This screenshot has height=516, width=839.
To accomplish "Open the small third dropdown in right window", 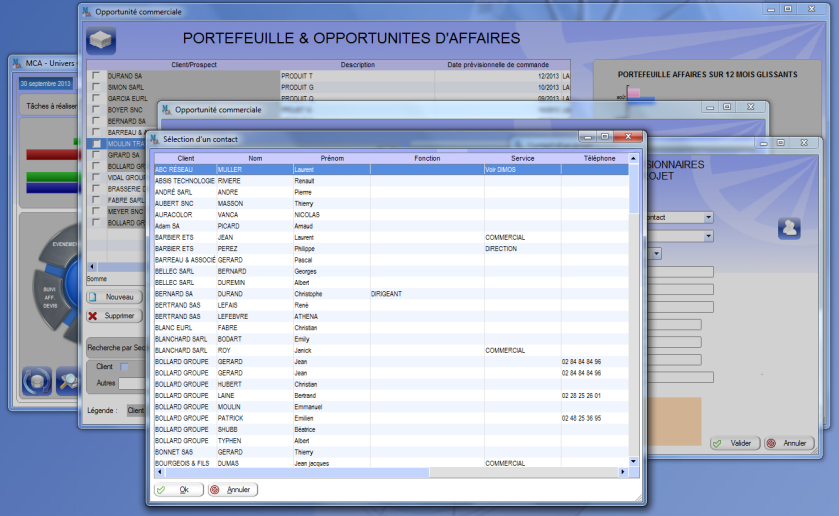I will coord(657,253).
